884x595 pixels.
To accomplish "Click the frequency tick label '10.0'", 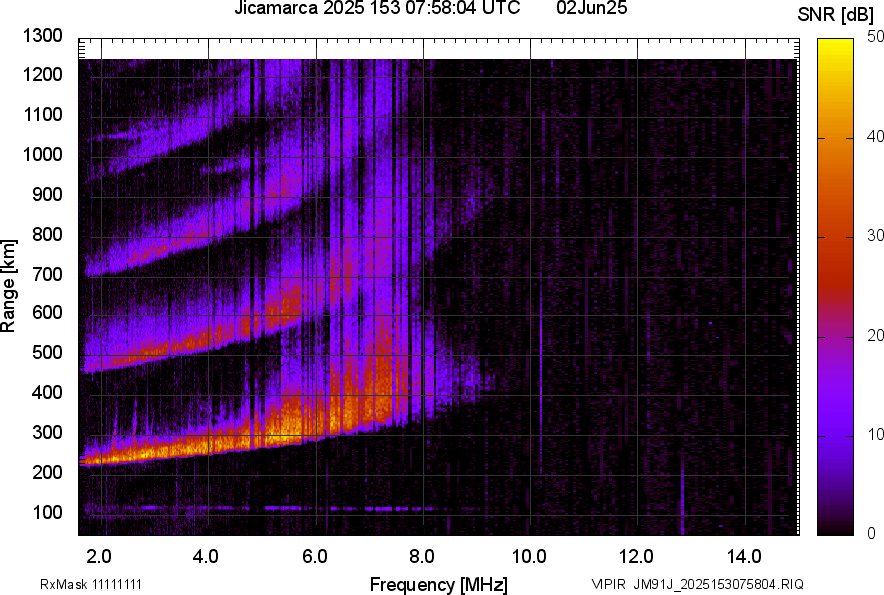I will 529,557.
